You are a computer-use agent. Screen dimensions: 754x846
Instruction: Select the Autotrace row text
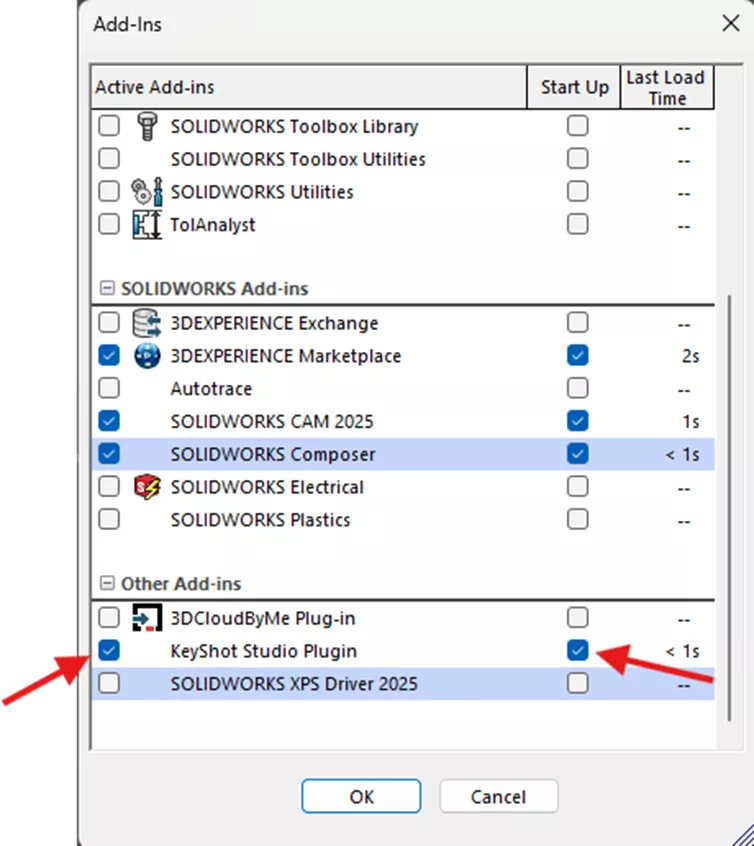tap(211, 389)
